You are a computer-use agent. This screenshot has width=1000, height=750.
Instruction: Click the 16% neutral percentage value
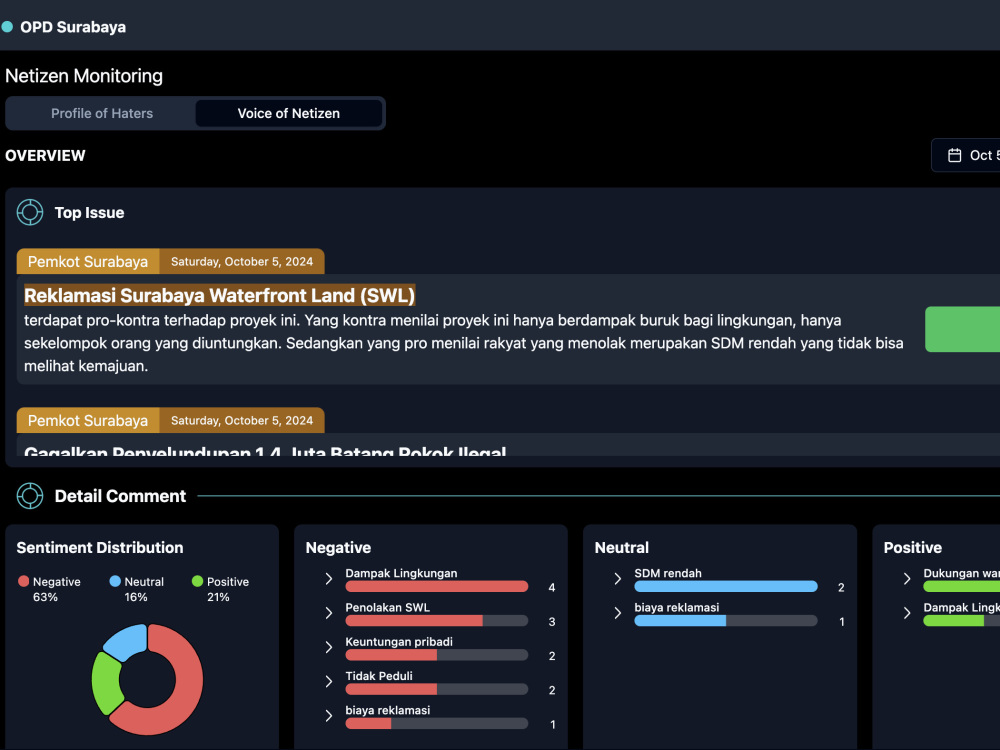point(136,597)
